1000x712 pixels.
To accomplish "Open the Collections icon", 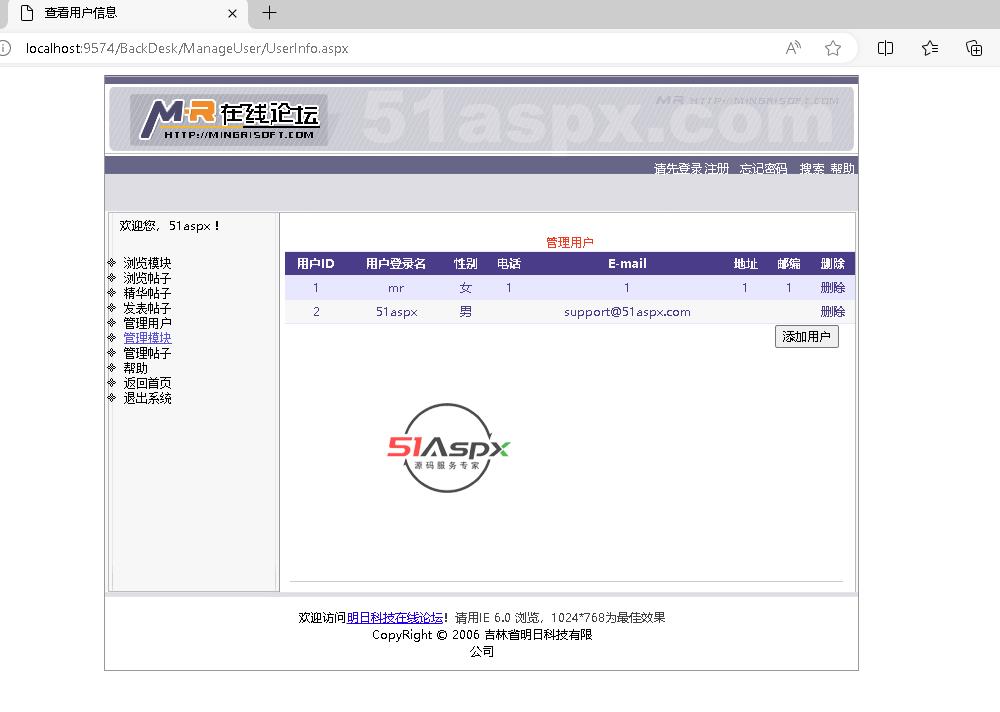I will (x=974, y=48).
